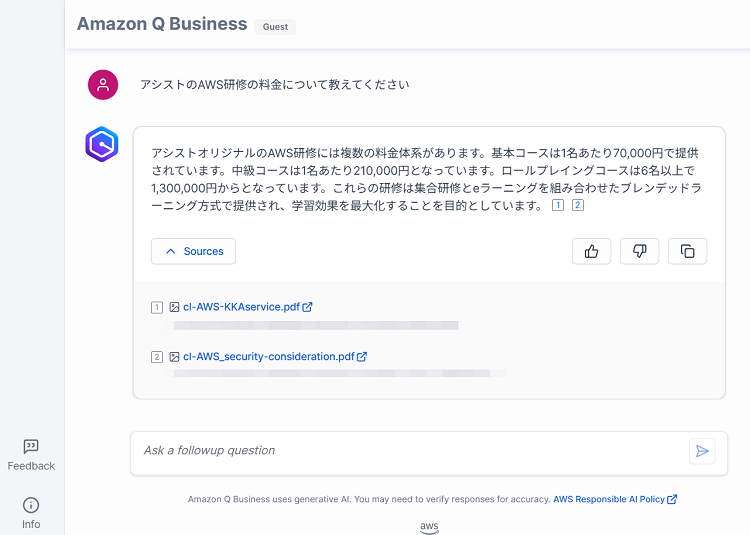Image resolution: width=750 pixels, height=535 pixels.
Task: Open Info from the sidebar
Action: pyautogui.click(x=31, y=513)
